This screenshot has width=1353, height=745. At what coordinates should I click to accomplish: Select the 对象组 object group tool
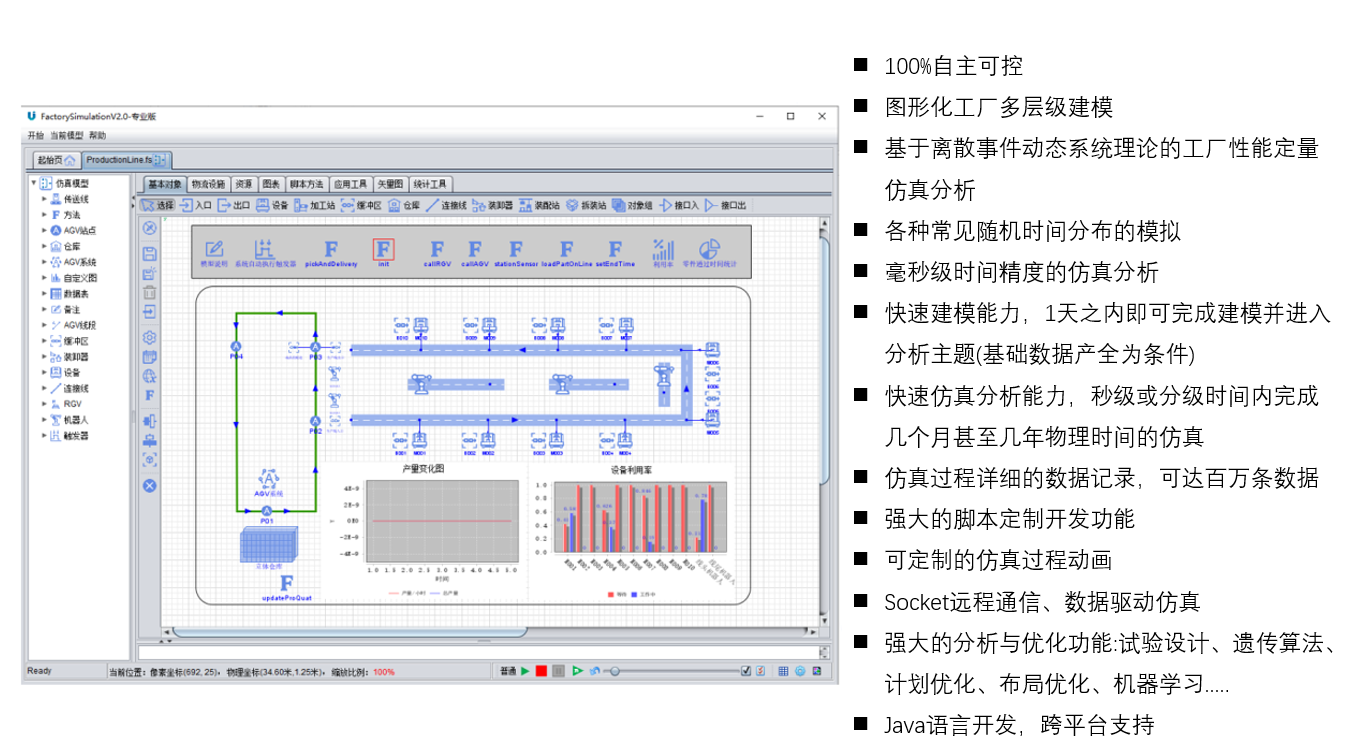pos(632,205)
